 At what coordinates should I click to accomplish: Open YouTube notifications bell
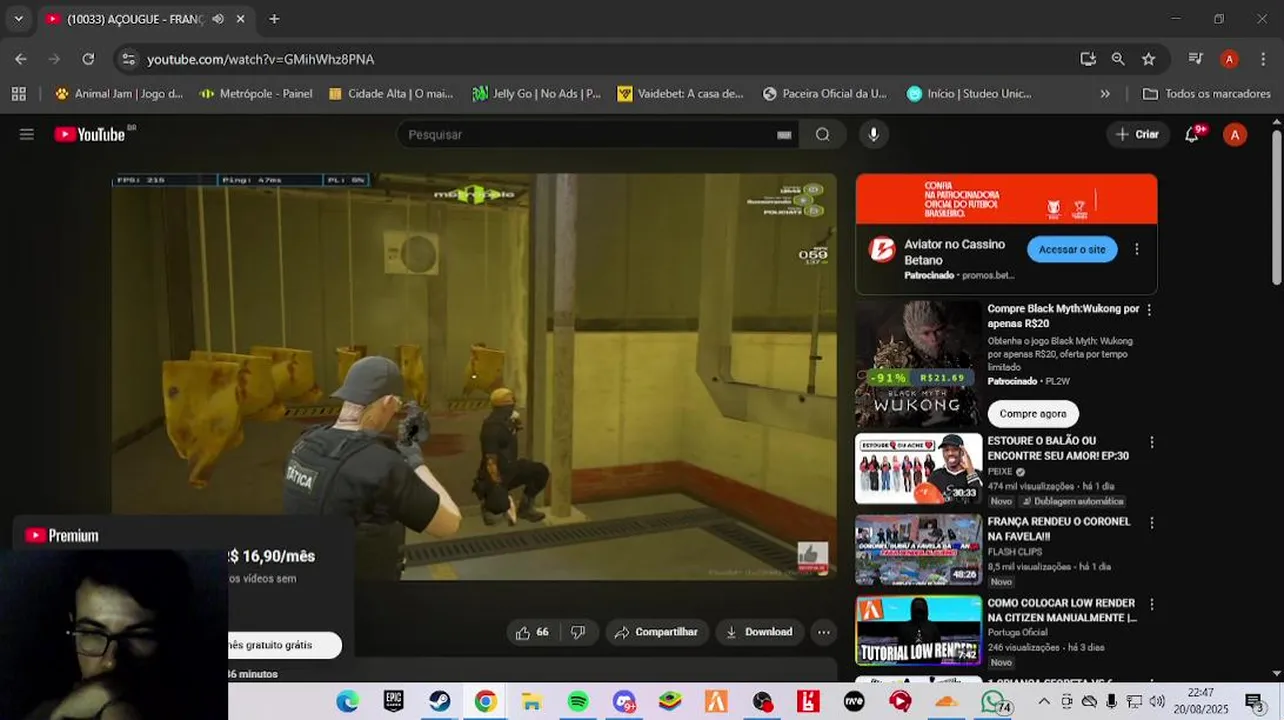coord(1192,134)
